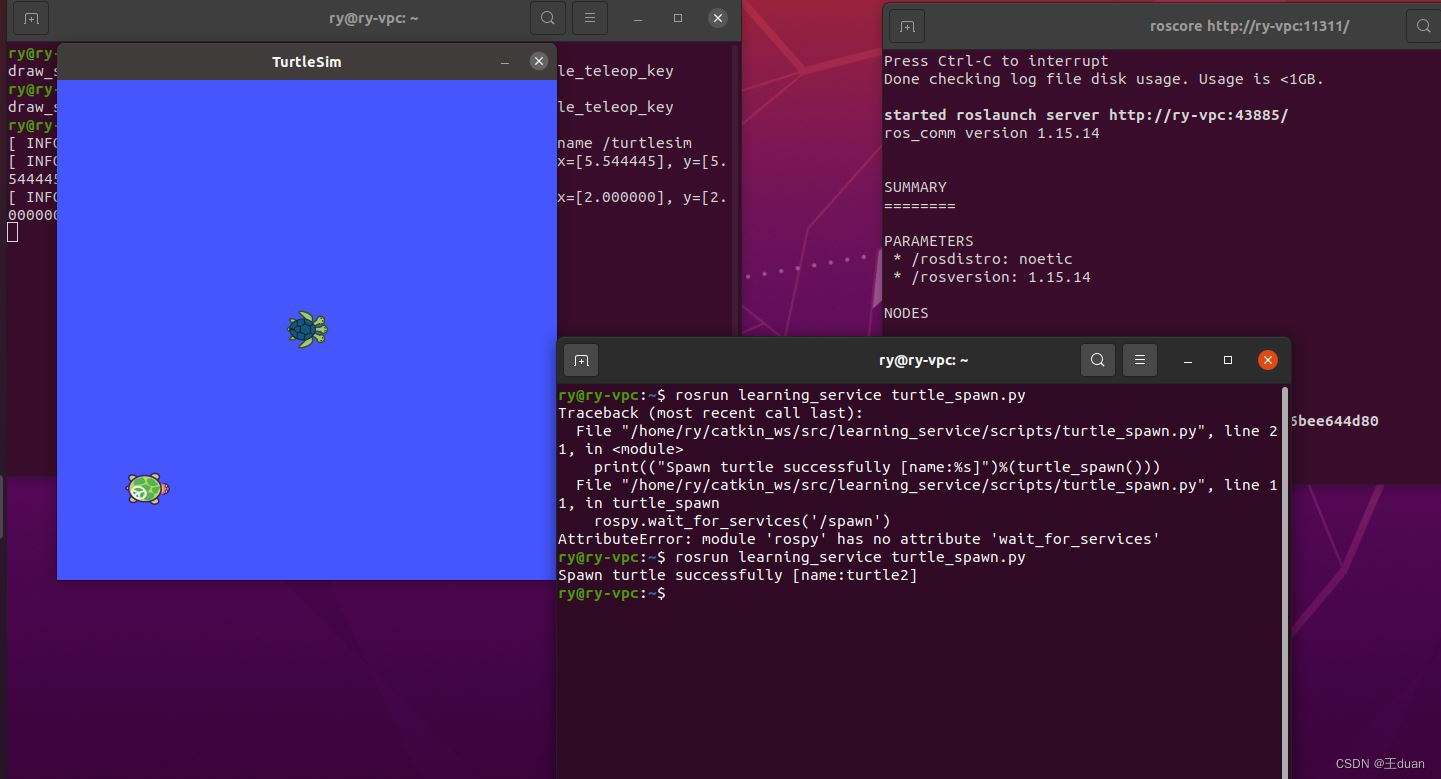The width and height of the screenshot is (1441, 779).
Task: Open new tab in roscore terminal
Action: (907, 26)
